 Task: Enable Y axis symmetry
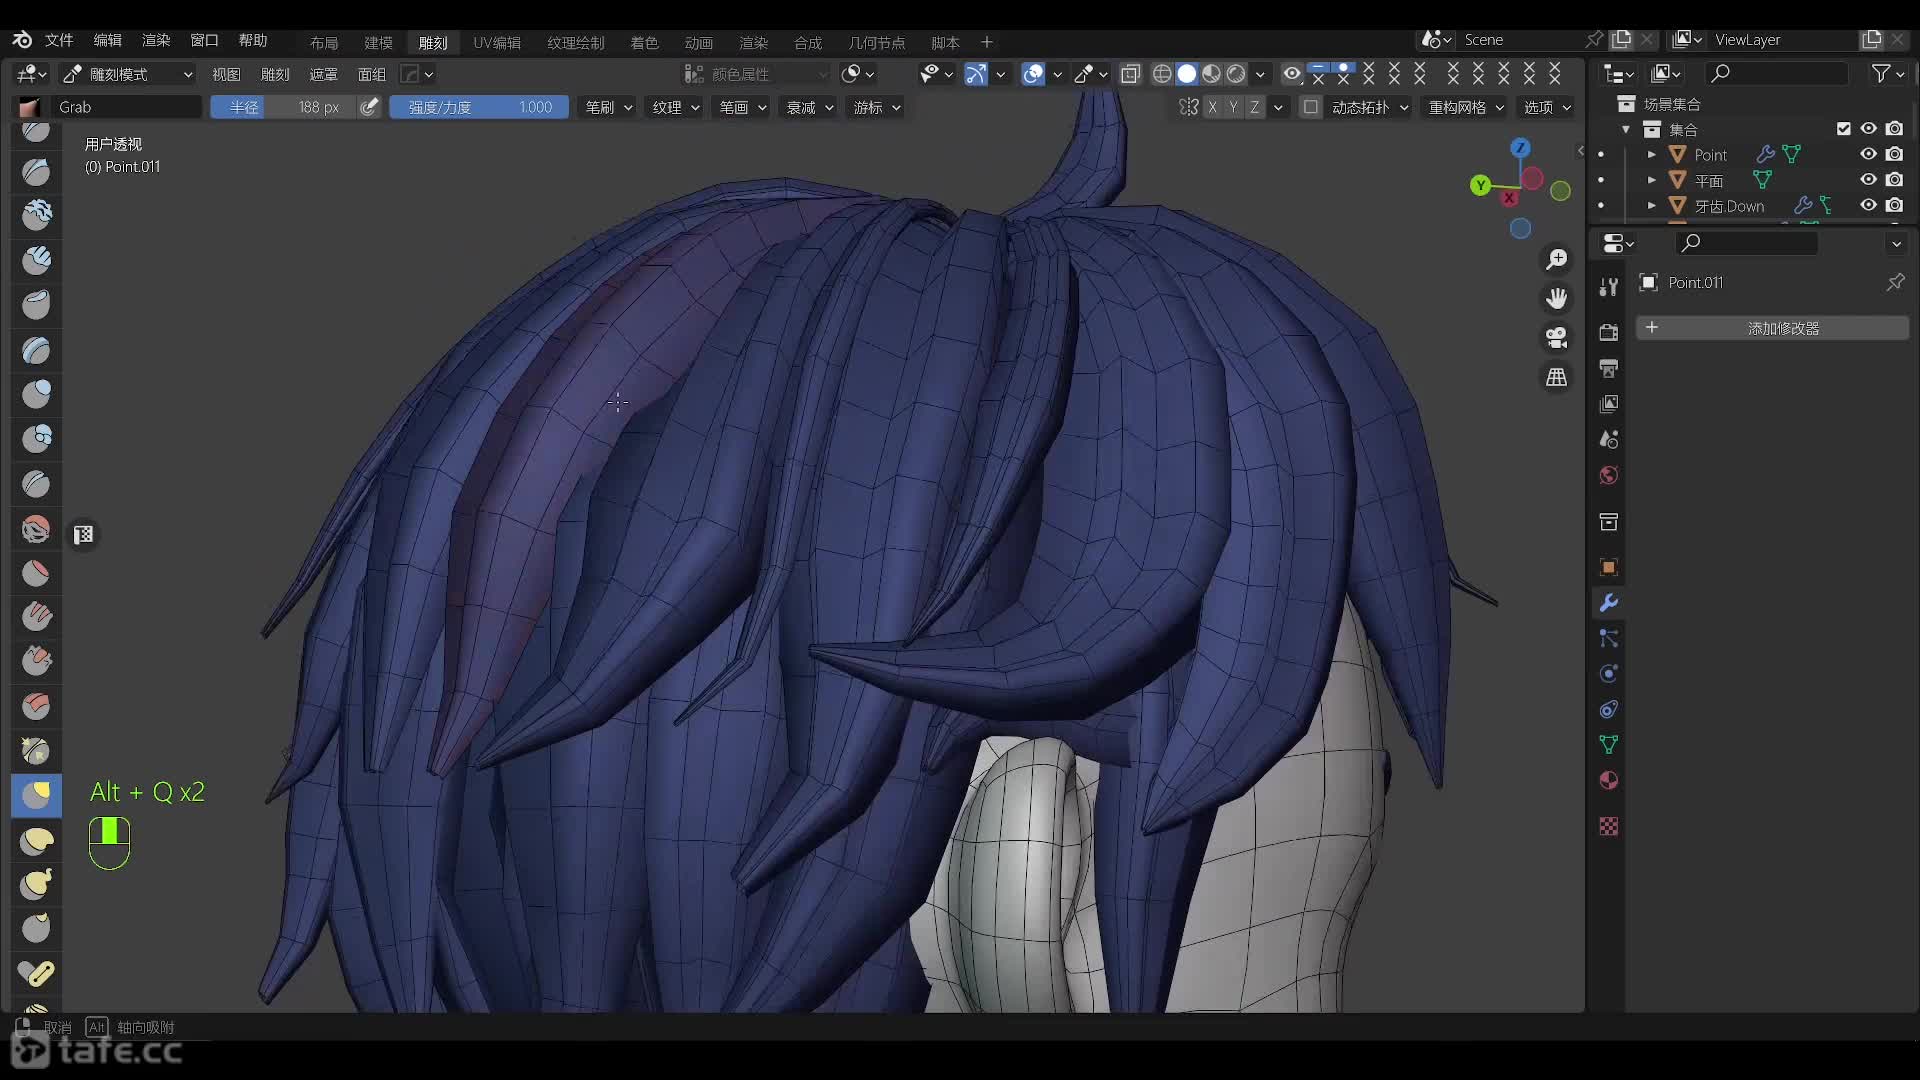(1233, 107)
